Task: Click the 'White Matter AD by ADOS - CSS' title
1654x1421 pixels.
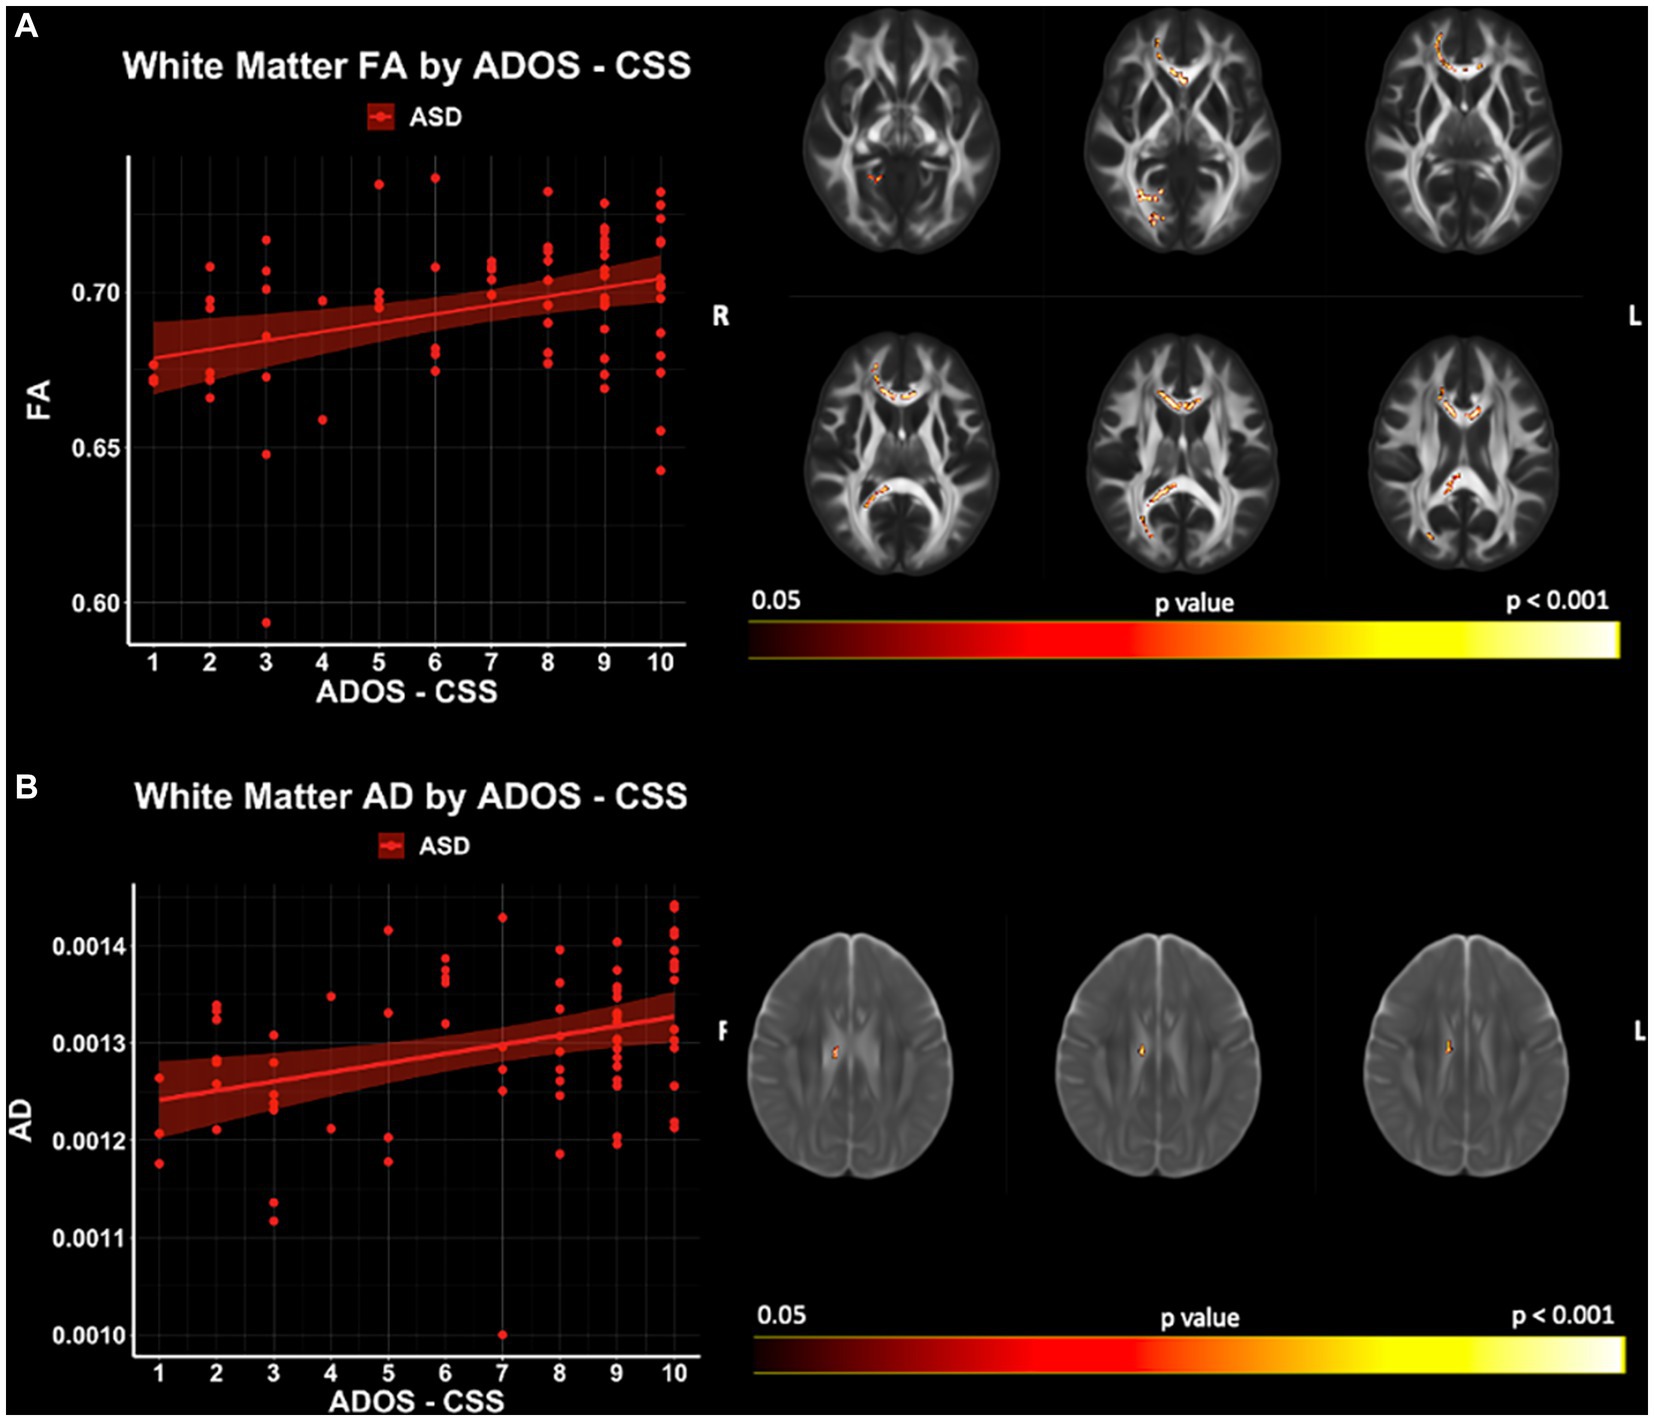Action: [x=411, y=796]
